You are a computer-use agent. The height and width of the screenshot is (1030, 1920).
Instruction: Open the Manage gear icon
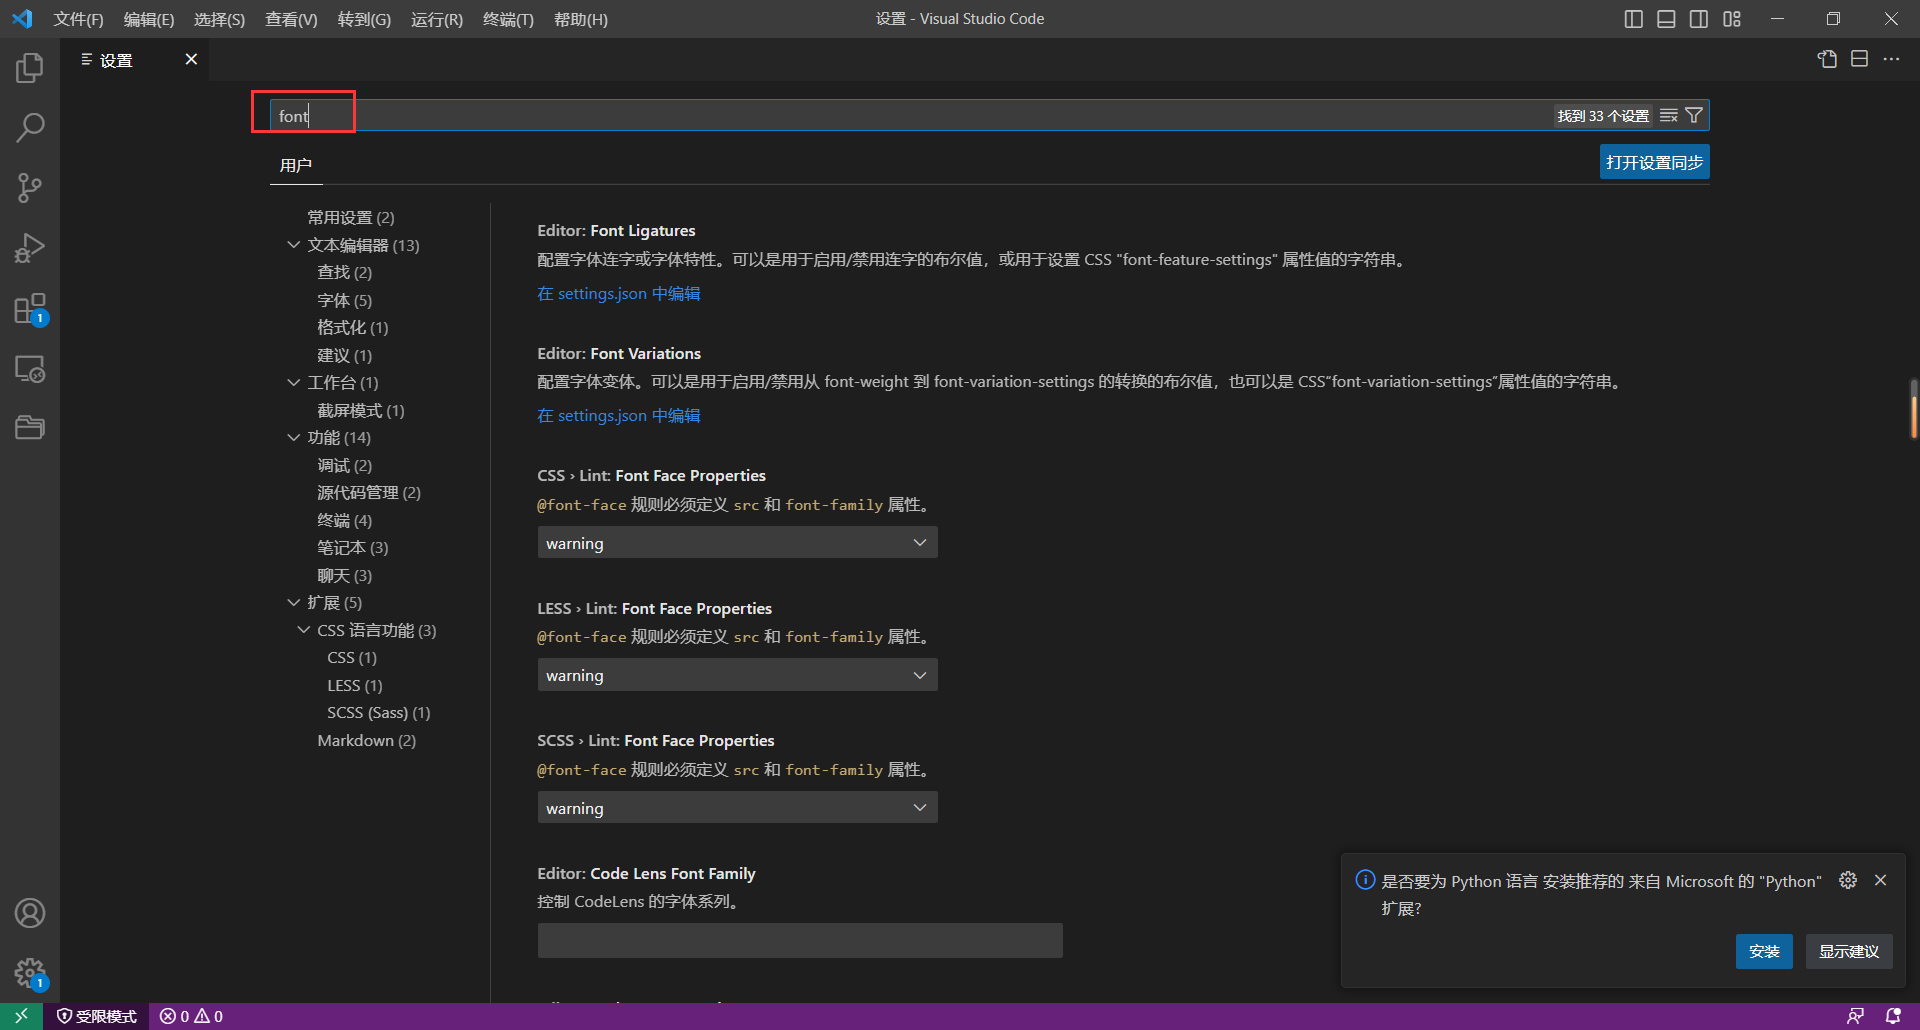(30, 973)
